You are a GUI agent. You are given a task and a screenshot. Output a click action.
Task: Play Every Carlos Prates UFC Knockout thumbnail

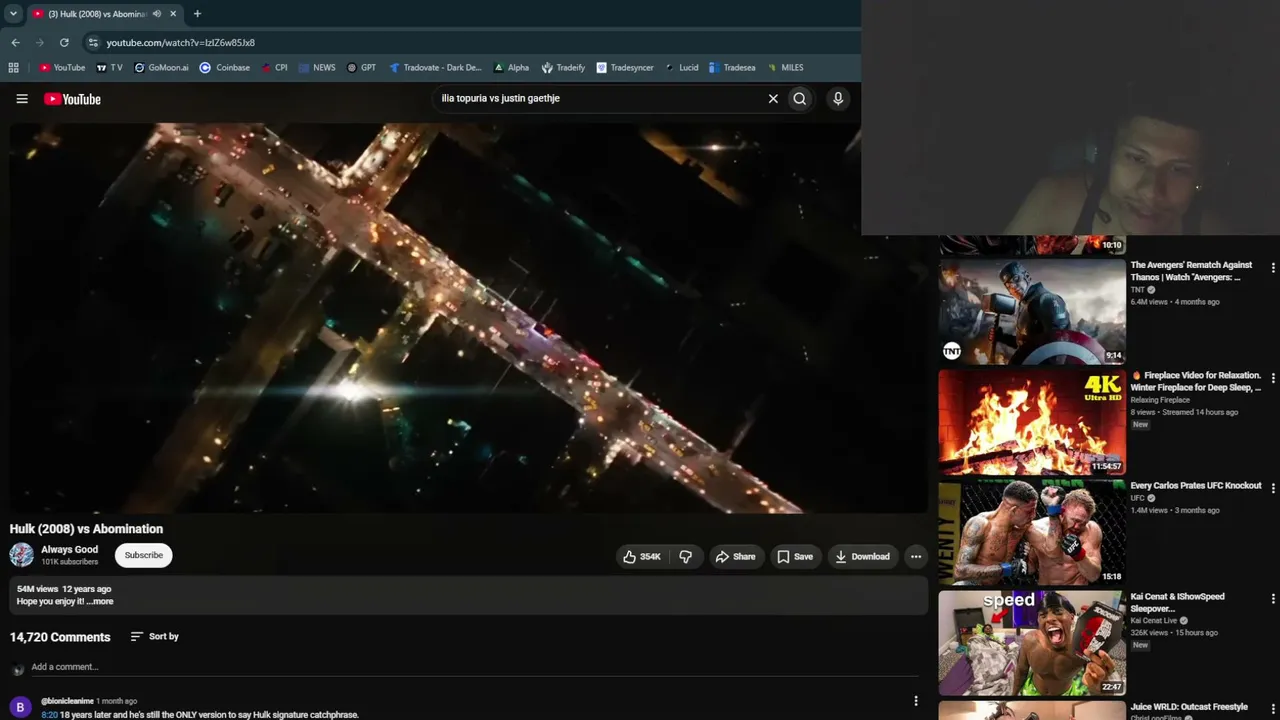[1032, 532]
